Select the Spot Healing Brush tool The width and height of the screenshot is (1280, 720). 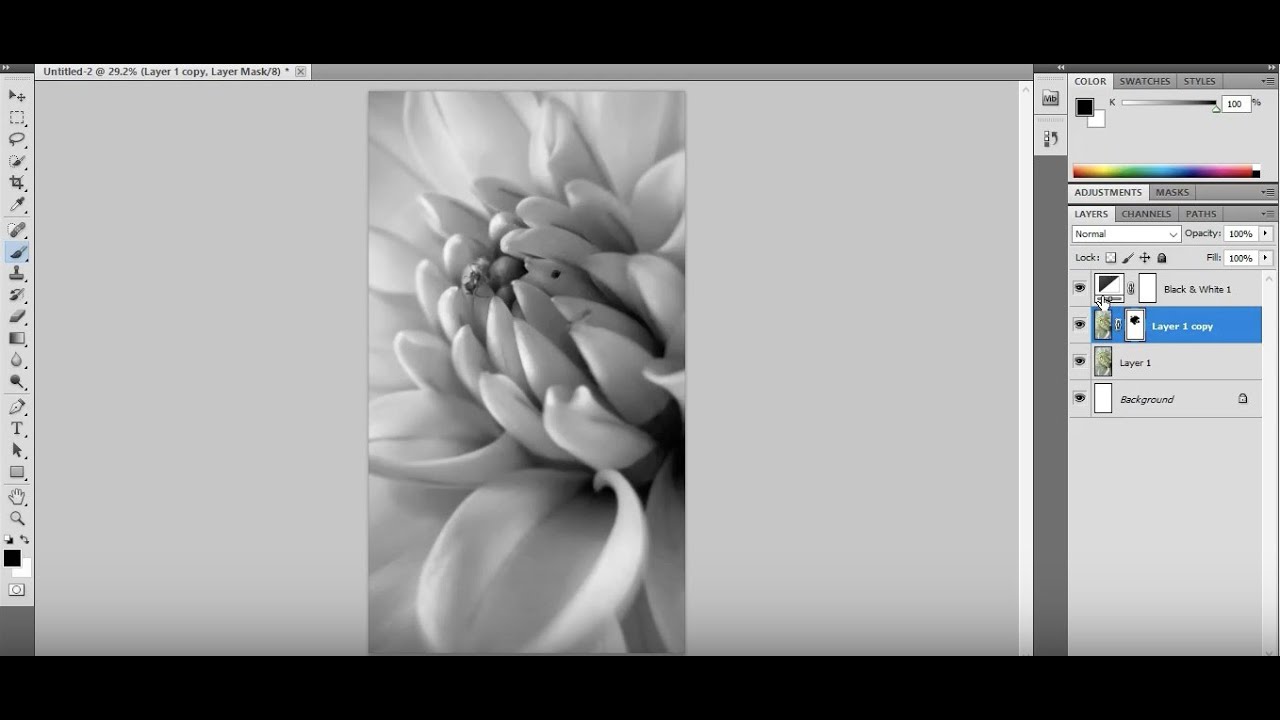(17, 230)
